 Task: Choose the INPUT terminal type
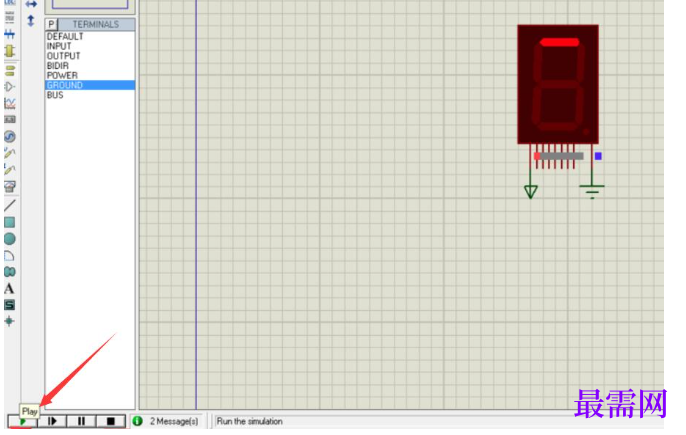(x=90, y=46)
